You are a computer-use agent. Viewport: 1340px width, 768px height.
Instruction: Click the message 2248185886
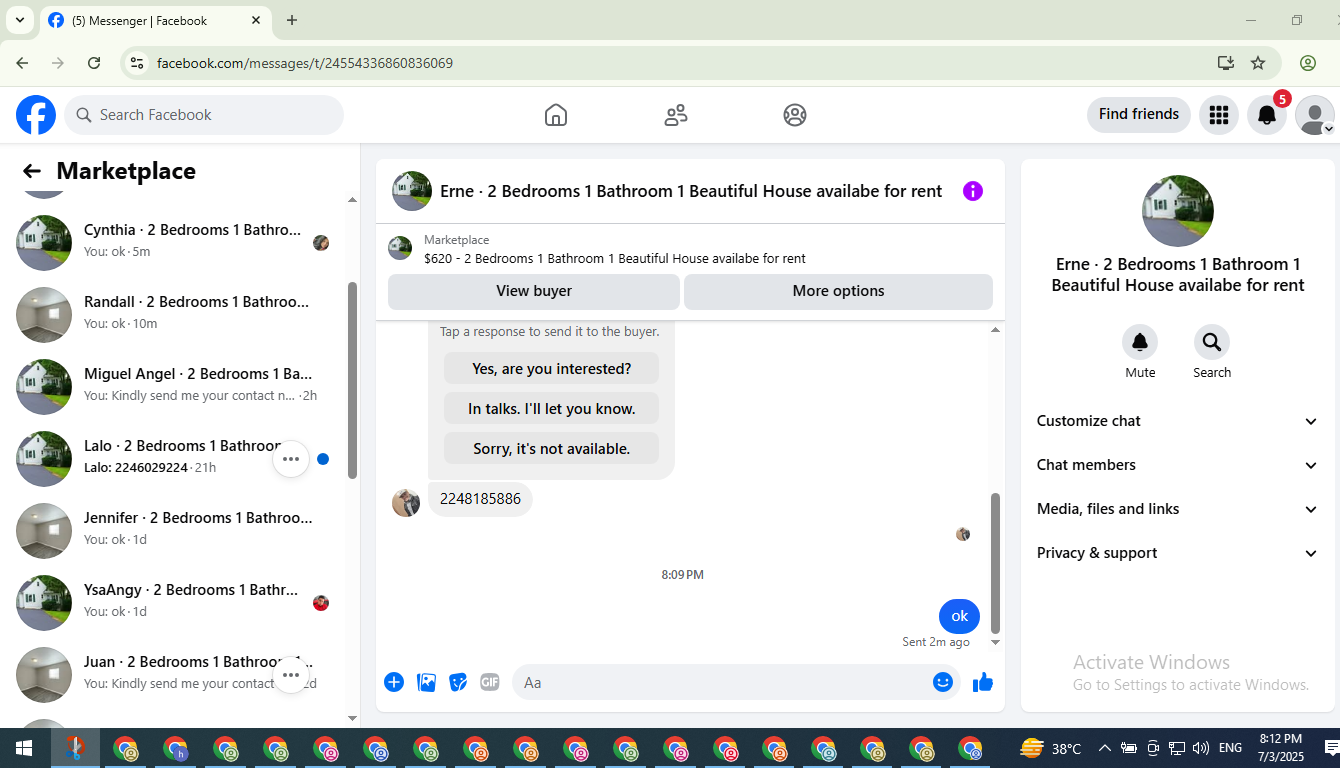[480, 499]
